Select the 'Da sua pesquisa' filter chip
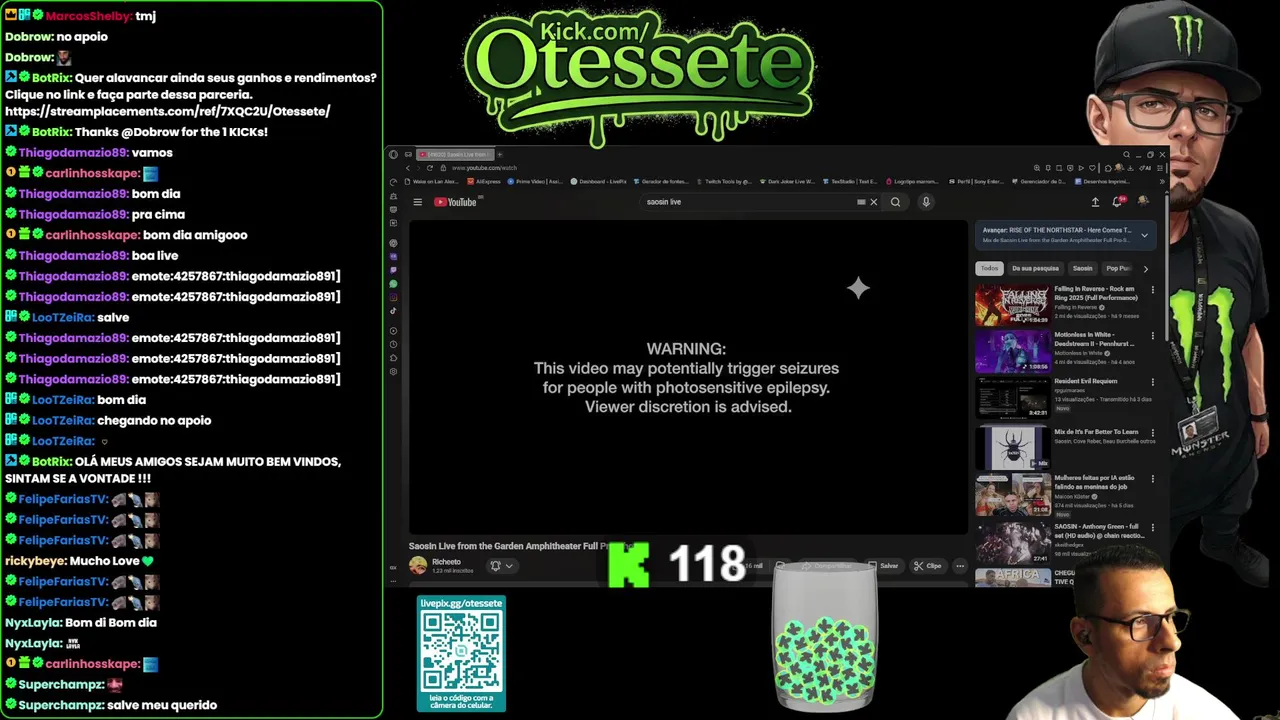The width and height of the screenshot is (1280, 720). pos(1035,268)
